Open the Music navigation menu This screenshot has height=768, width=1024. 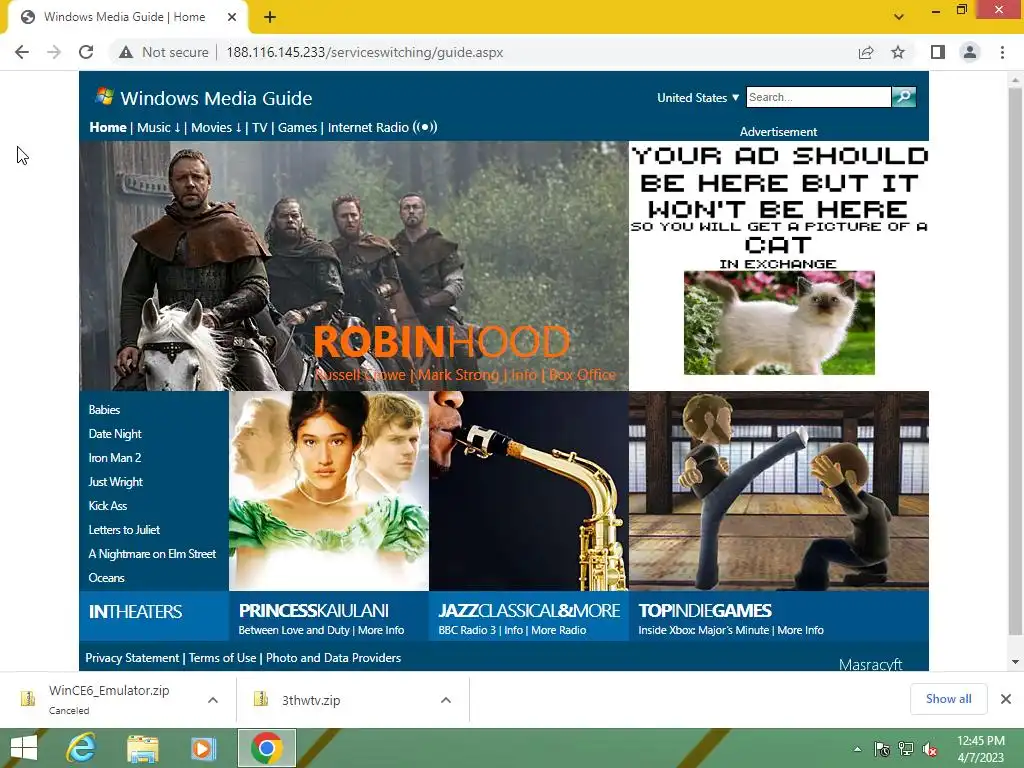159,127
